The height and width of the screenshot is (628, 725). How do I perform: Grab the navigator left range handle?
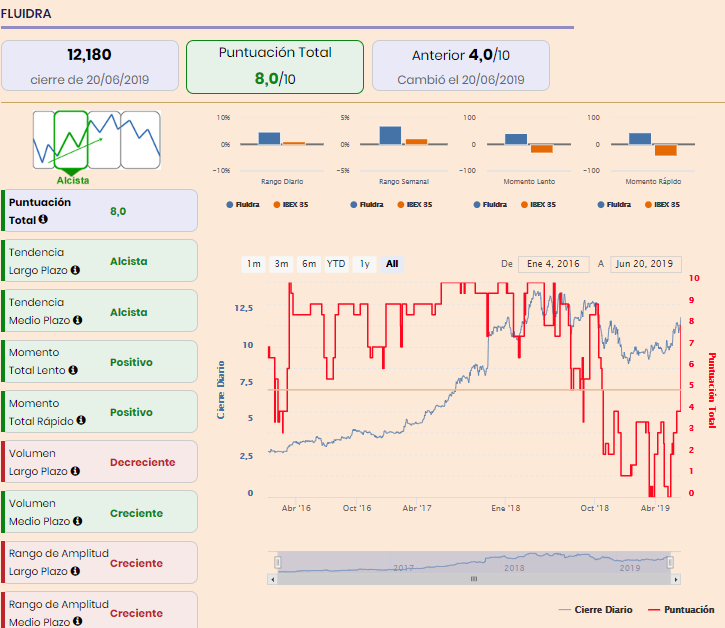click(x=278, y=562)
